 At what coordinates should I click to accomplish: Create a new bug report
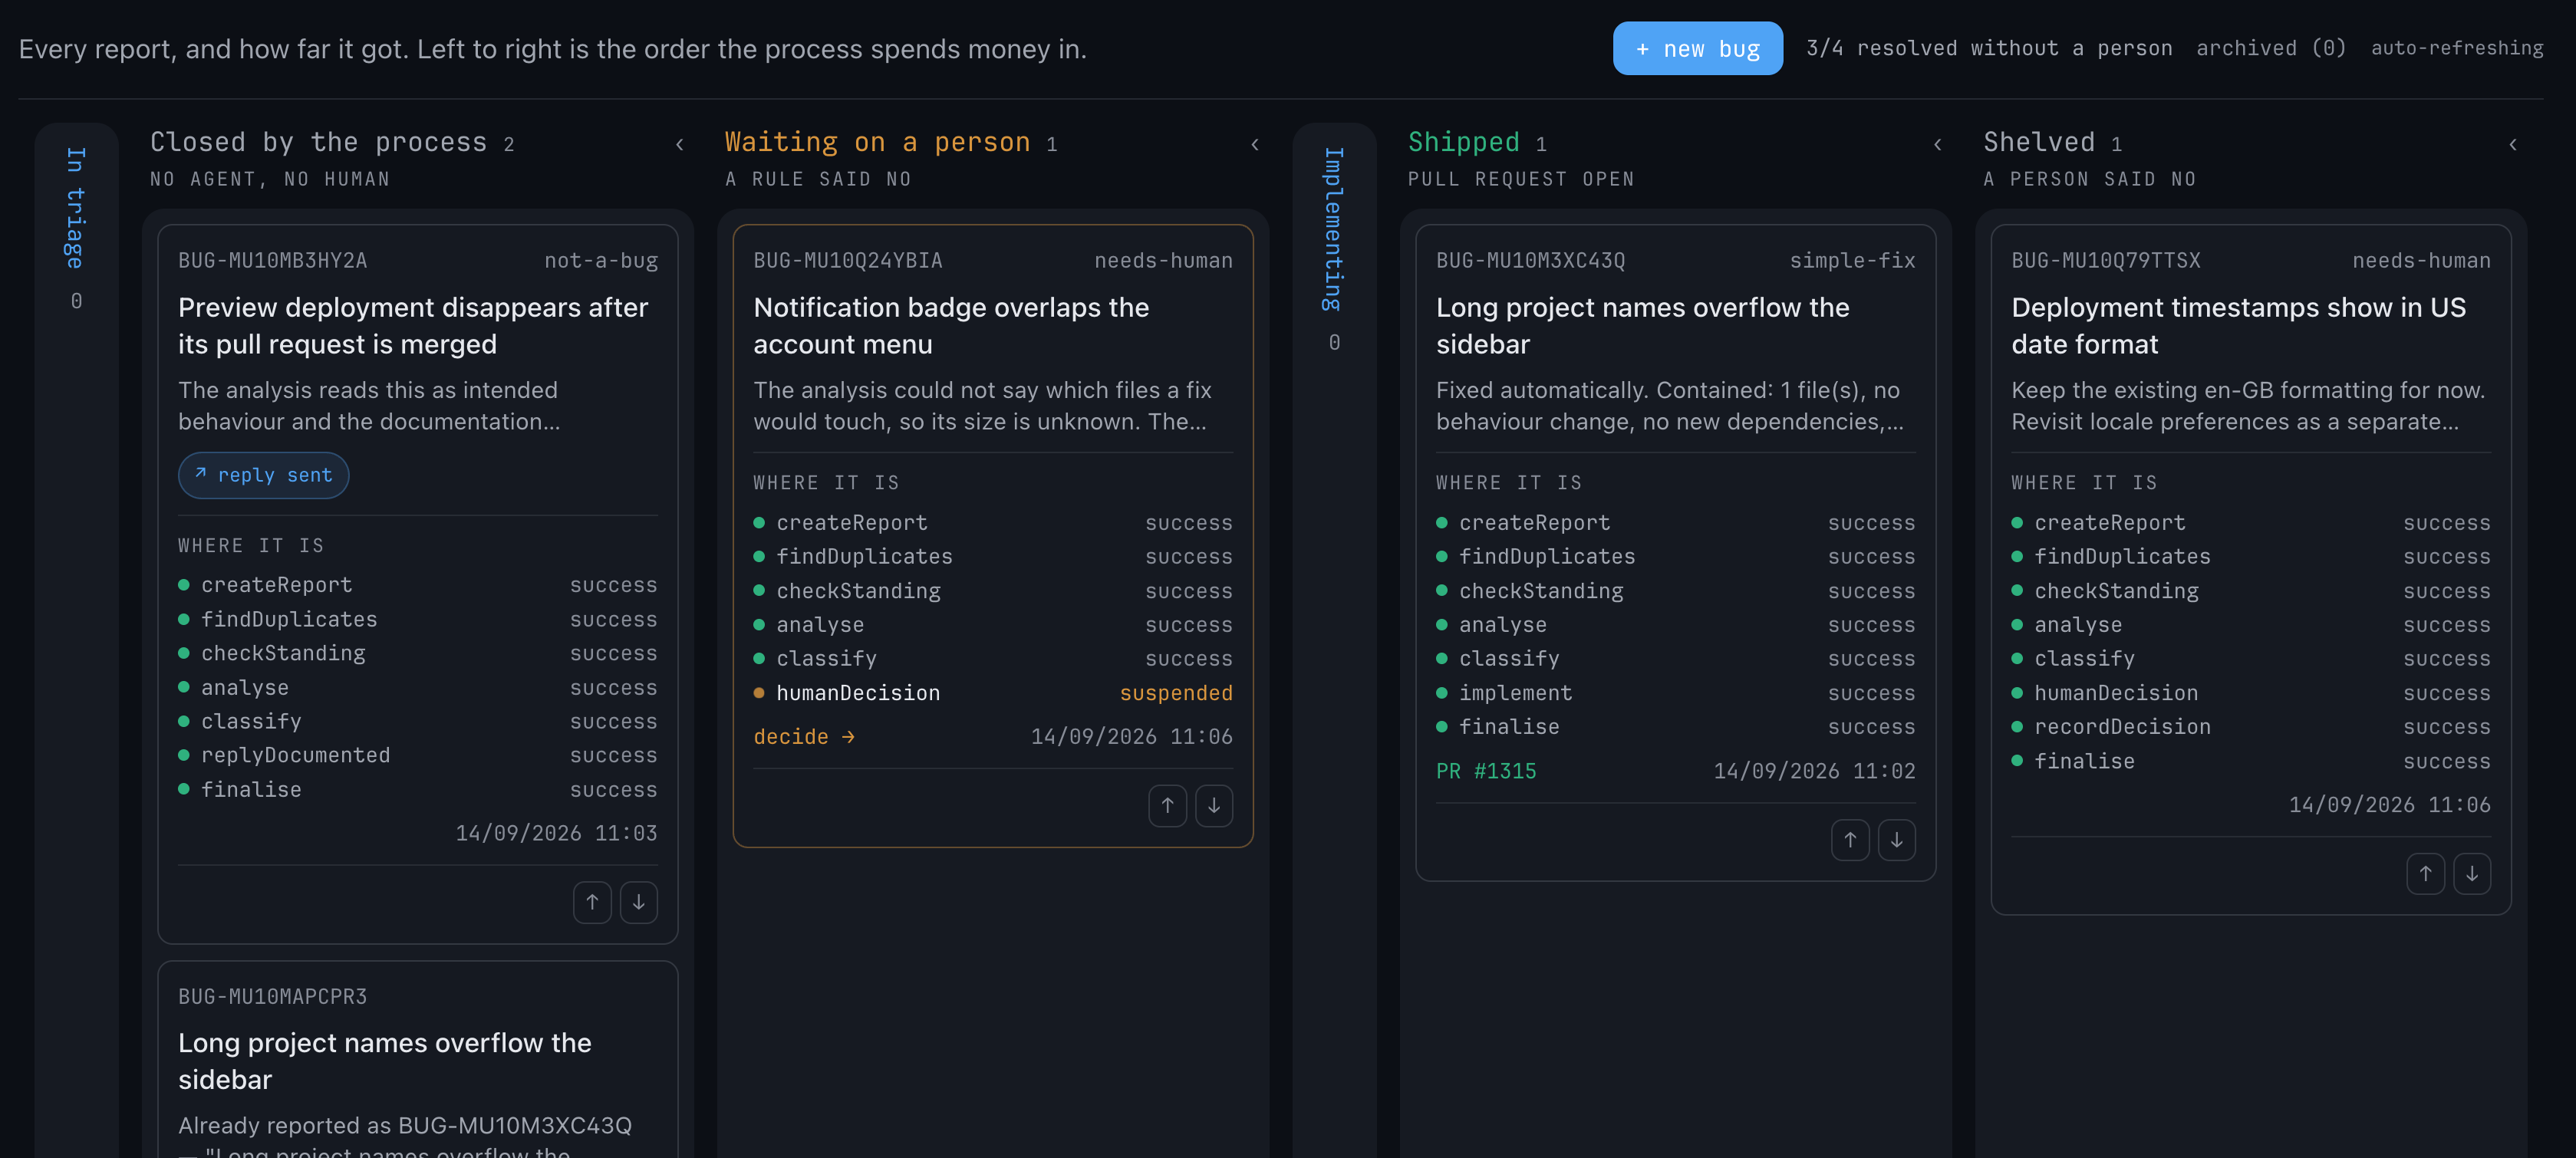point(1697,48)
